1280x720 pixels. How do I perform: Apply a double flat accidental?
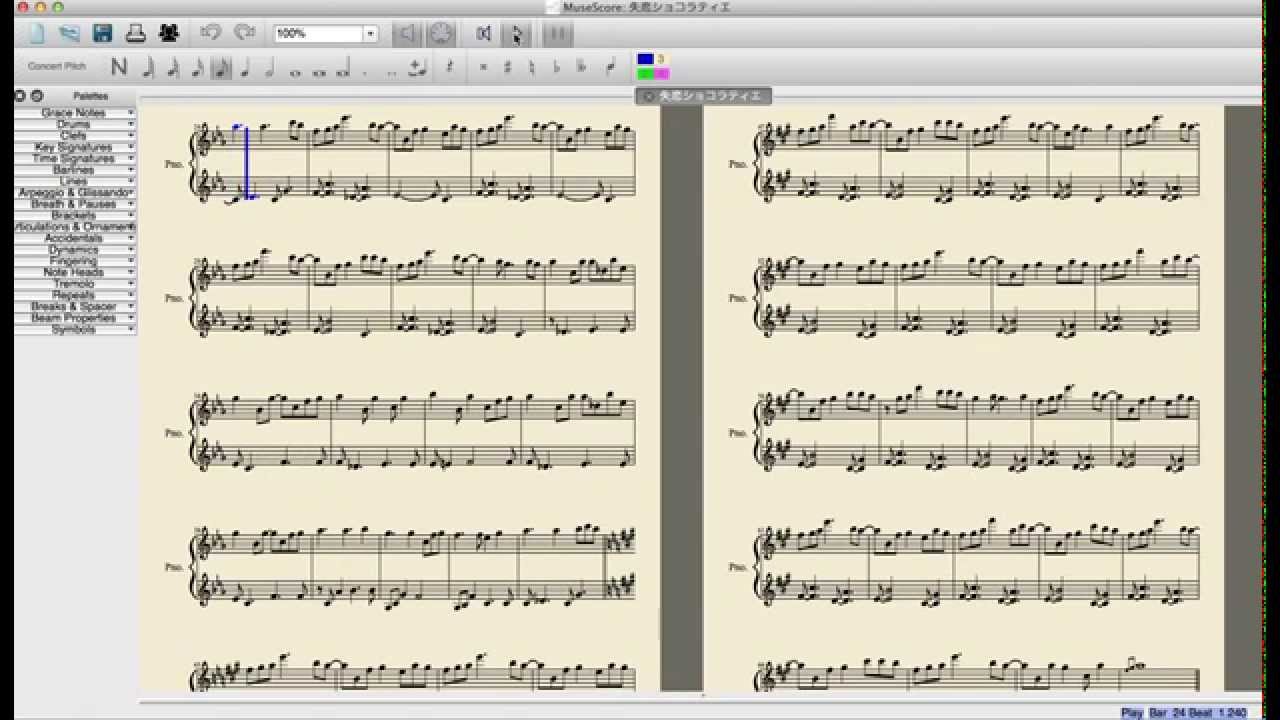coord(582,68)
